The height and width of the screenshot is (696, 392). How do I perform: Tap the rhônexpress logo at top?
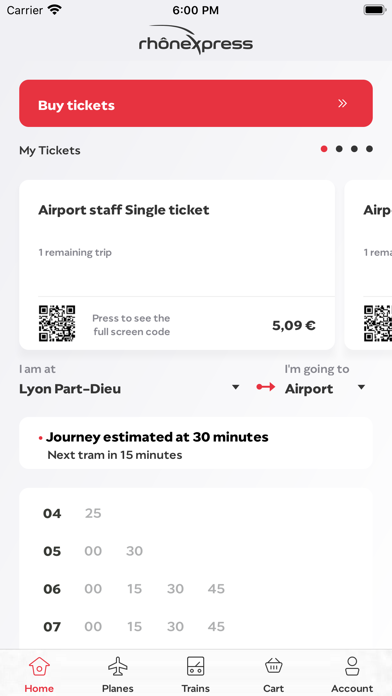coord(196,40)
